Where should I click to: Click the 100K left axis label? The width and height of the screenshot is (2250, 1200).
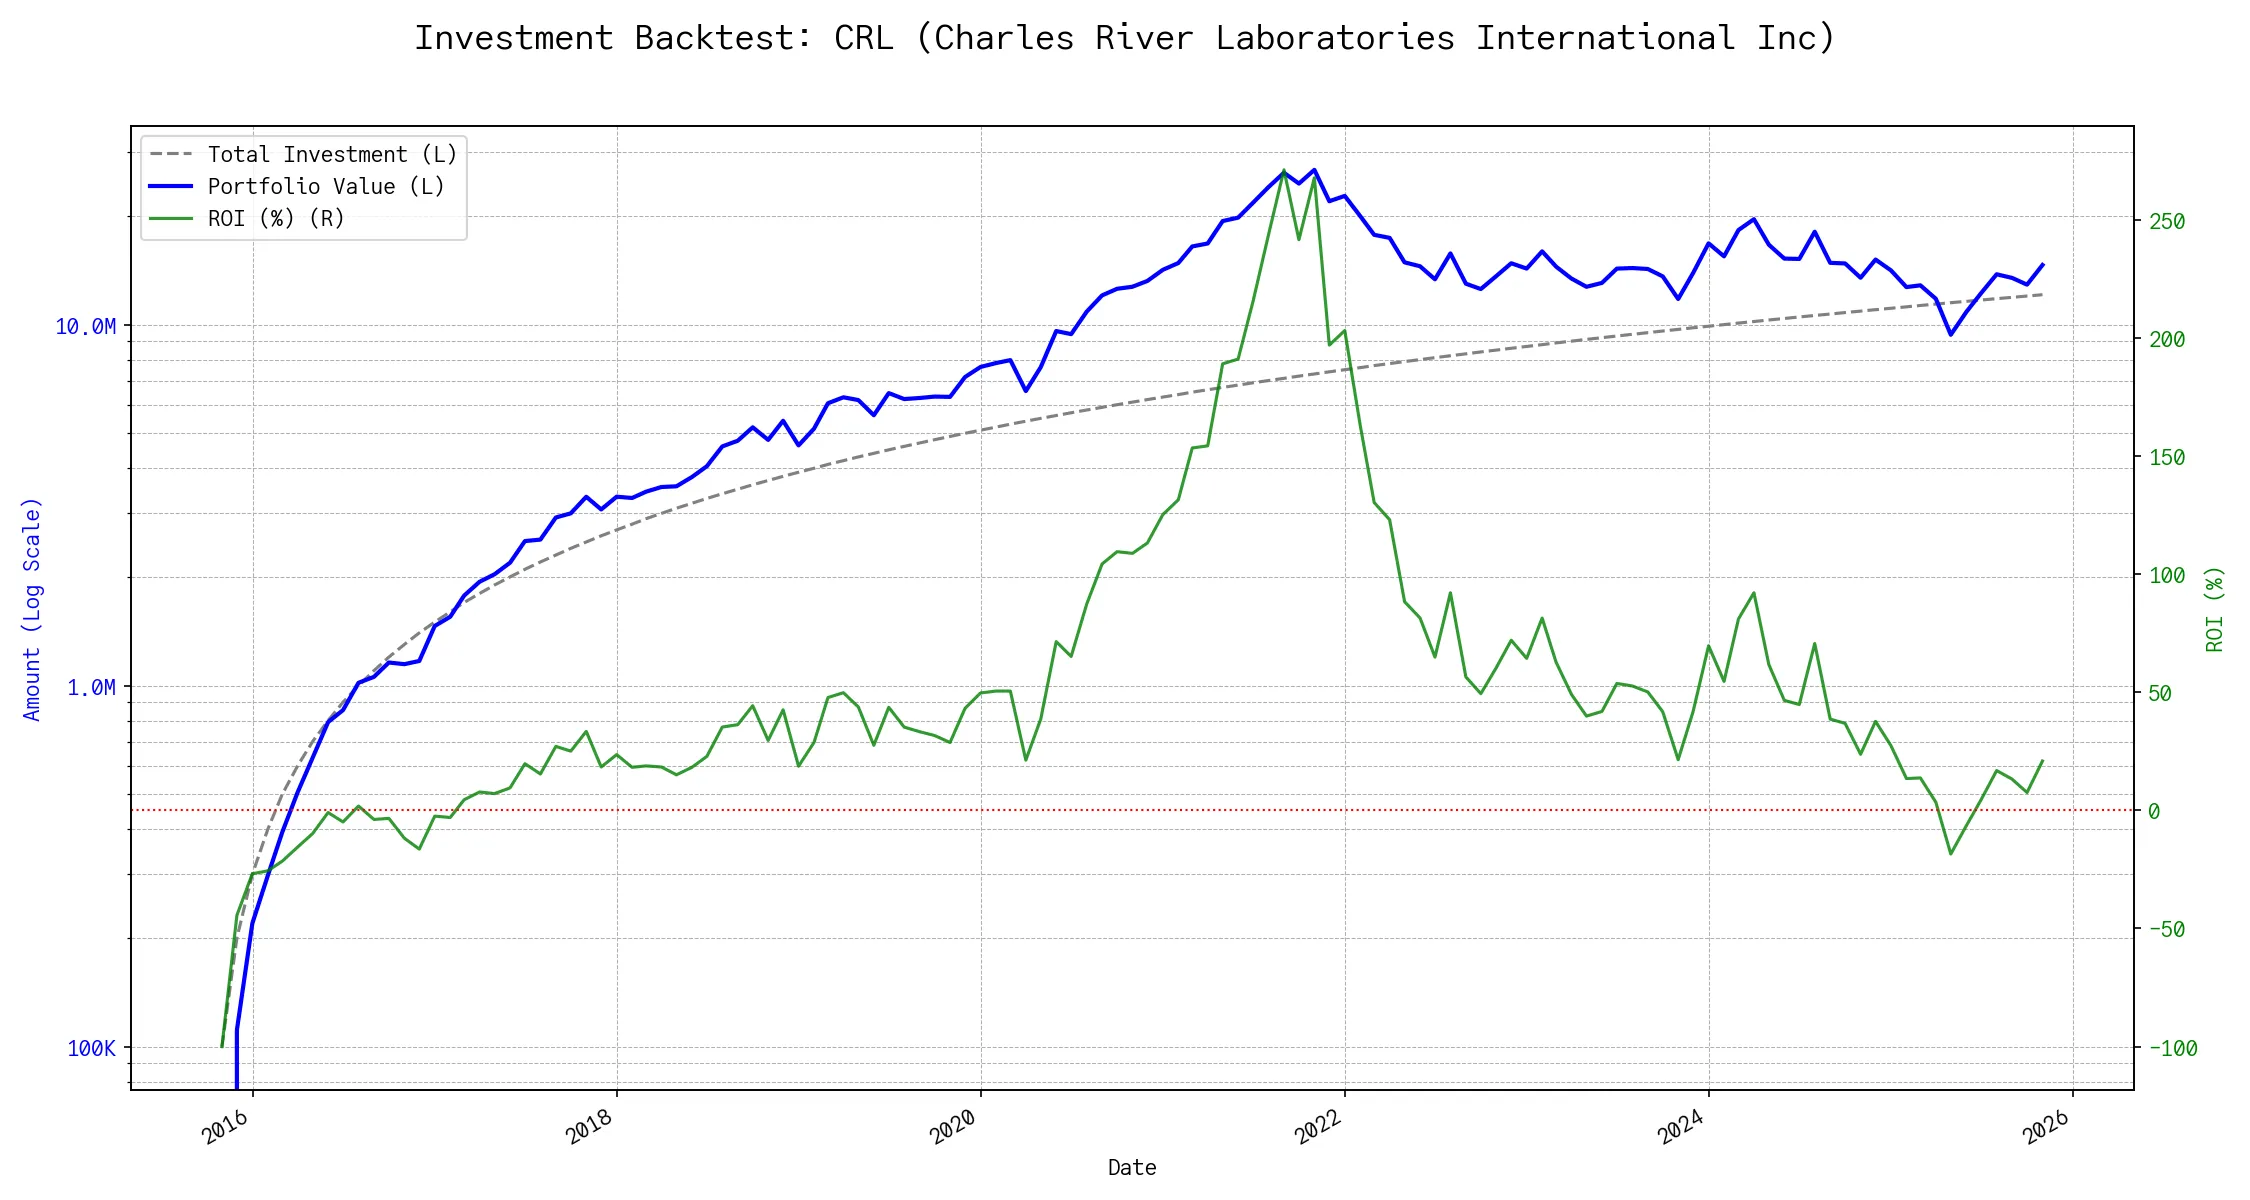(x=91, y=1049)
